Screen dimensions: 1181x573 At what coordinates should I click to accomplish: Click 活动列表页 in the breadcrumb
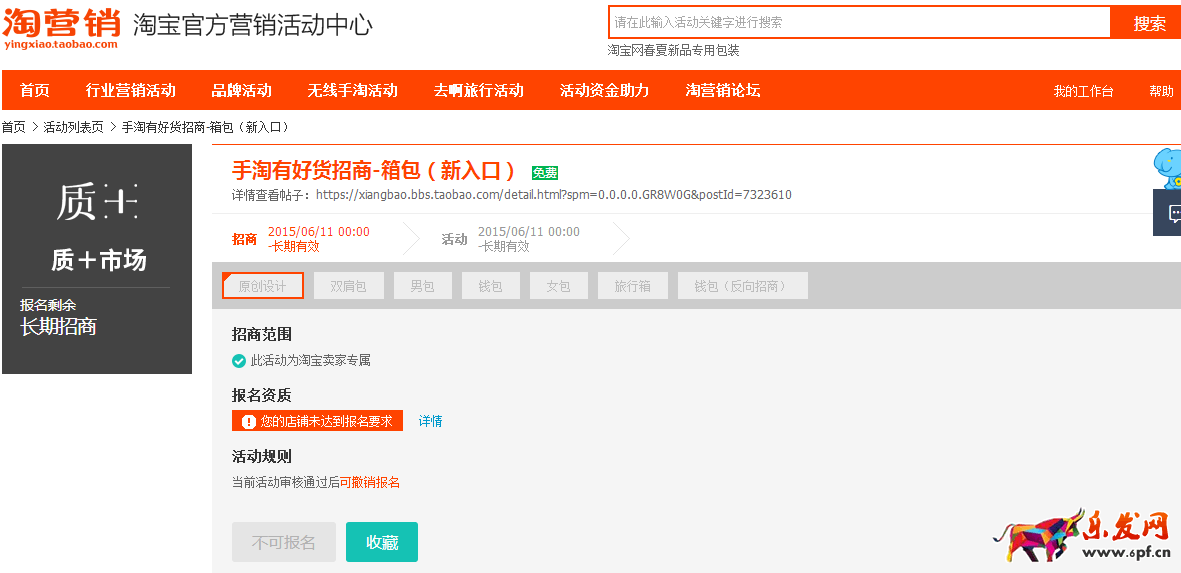tap(73, 127)
